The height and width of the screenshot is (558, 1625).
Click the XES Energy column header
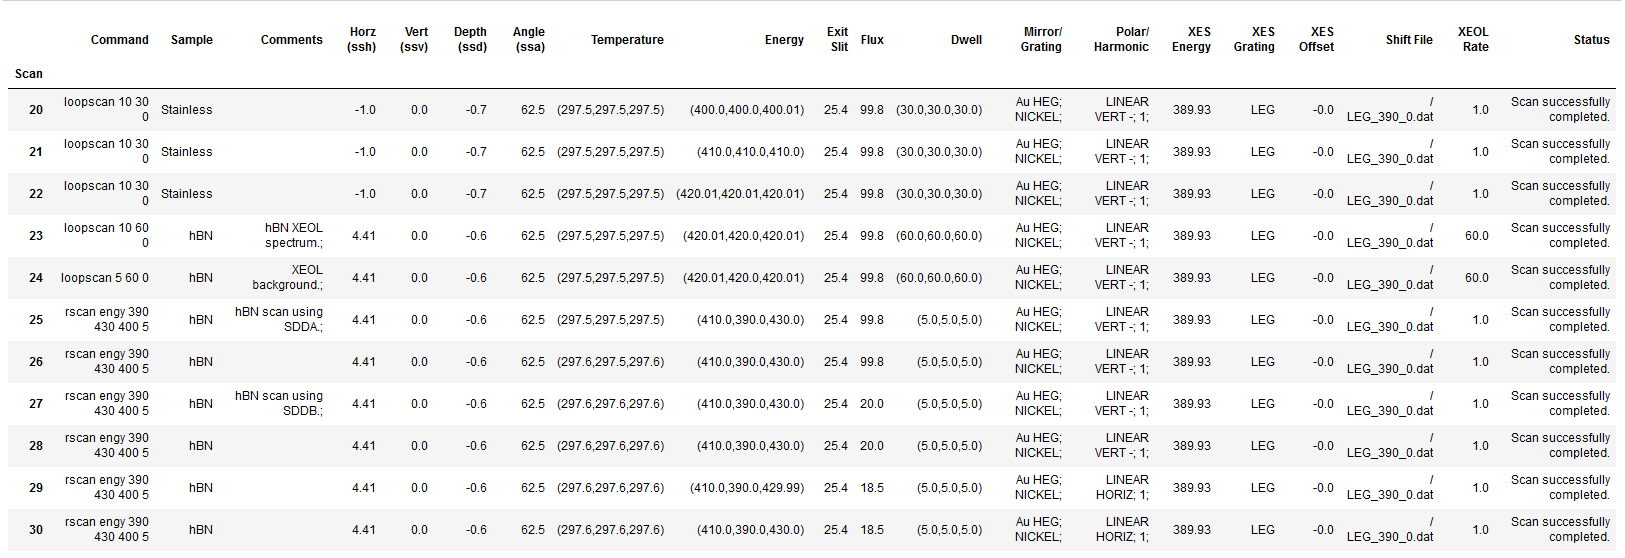(1191, 39)
